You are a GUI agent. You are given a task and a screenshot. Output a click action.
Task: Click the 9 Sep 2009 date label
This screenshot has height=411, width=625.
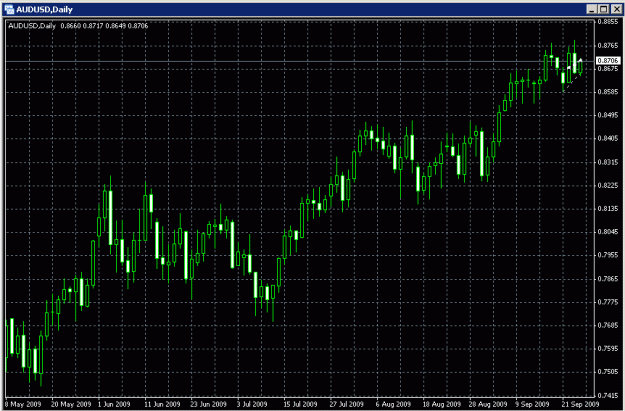(x=532, y=404)
